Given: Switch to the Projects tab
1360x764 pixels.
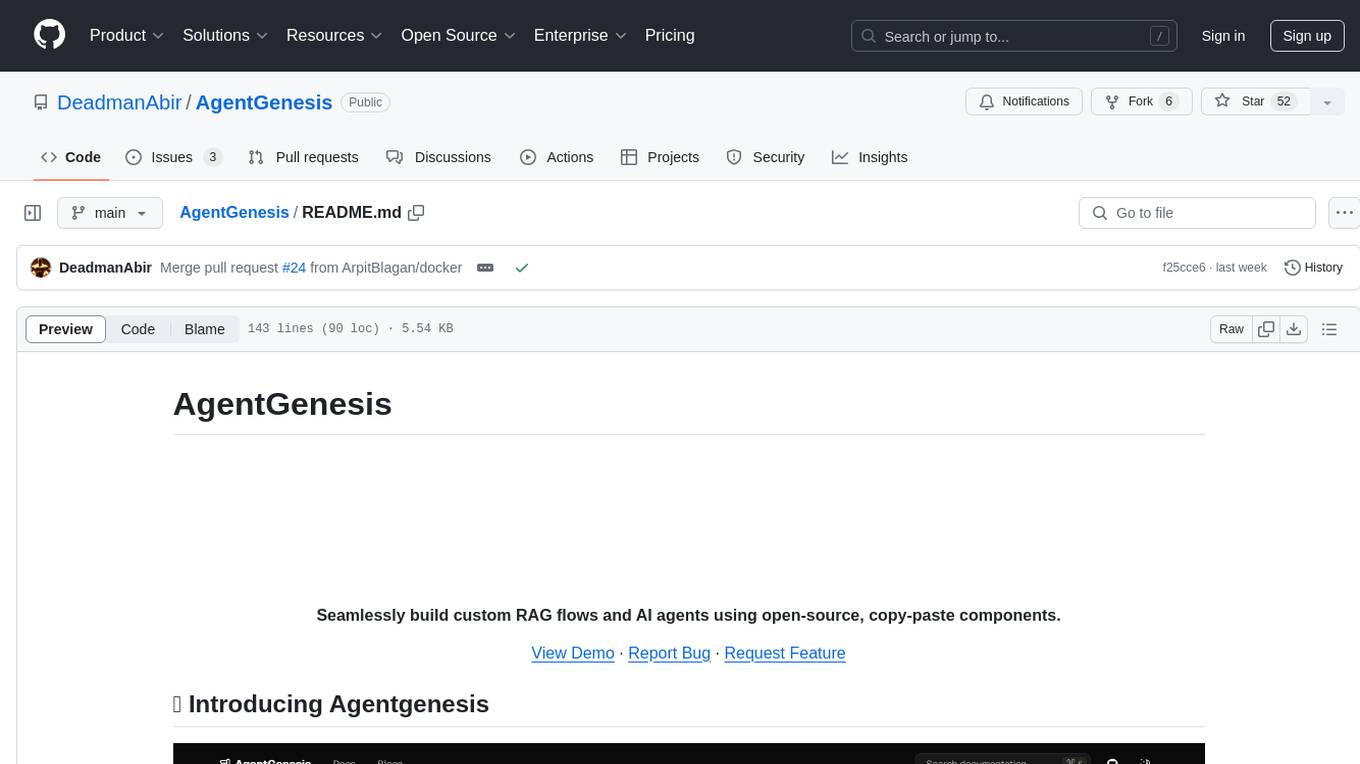Looking at the screenshot, I should coord(660,157).
